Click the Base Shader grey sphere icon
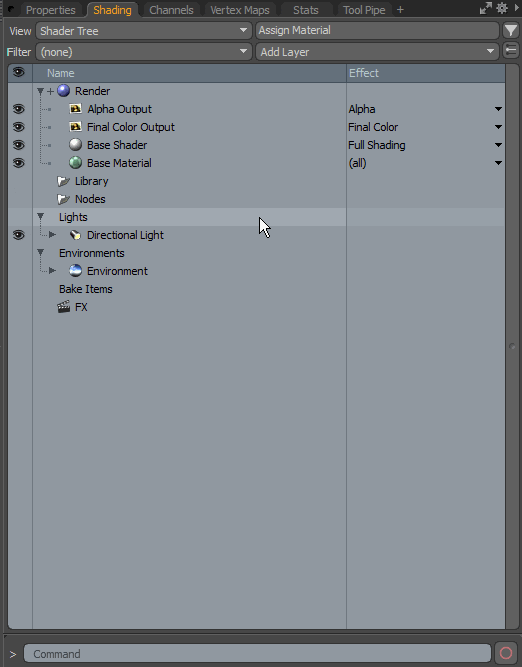The image size is (522, 667). [75, 145]
